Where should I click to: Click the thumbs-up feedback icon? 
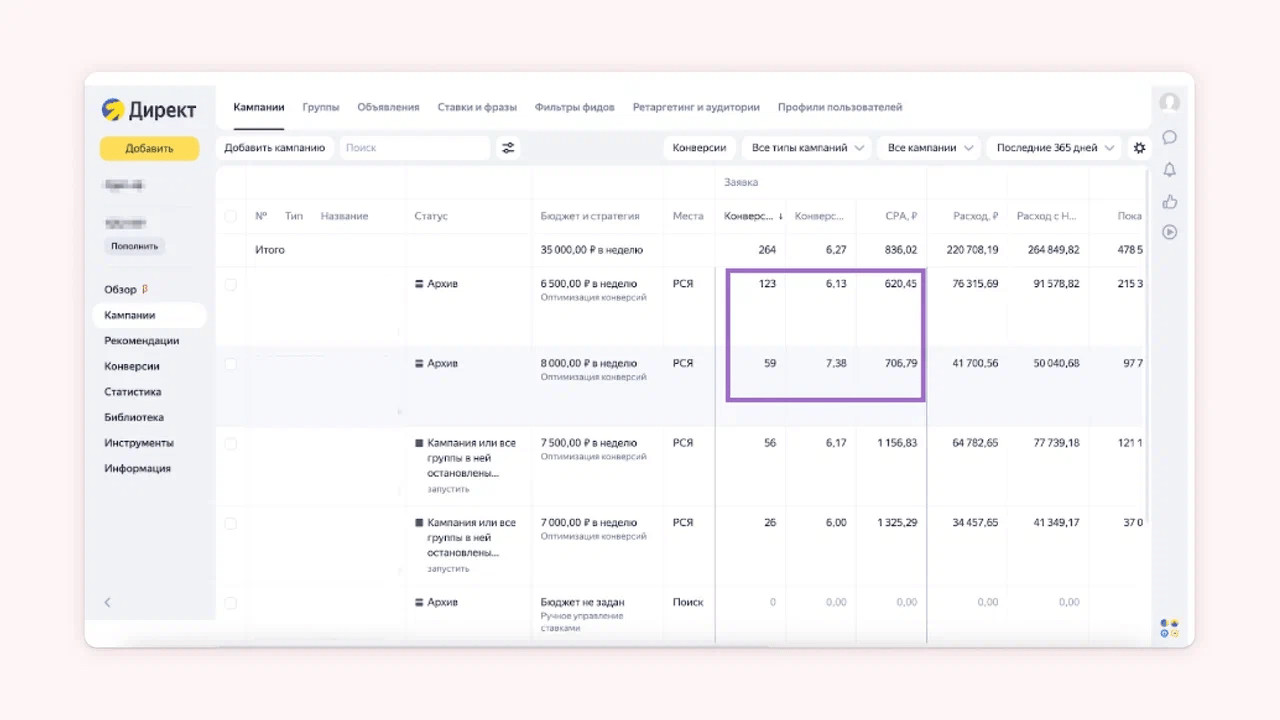[1169, 201]
